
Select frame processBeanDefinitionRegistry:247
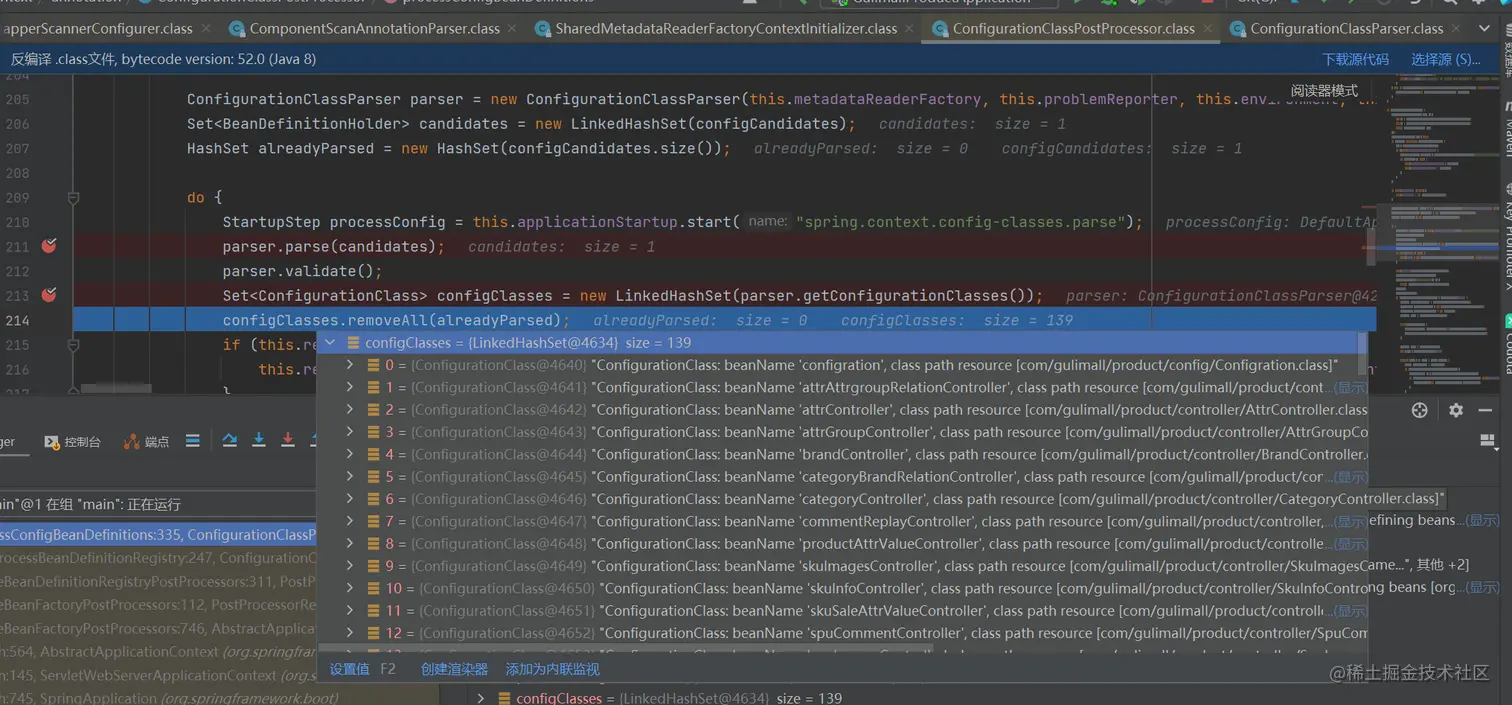click(158, 558)
